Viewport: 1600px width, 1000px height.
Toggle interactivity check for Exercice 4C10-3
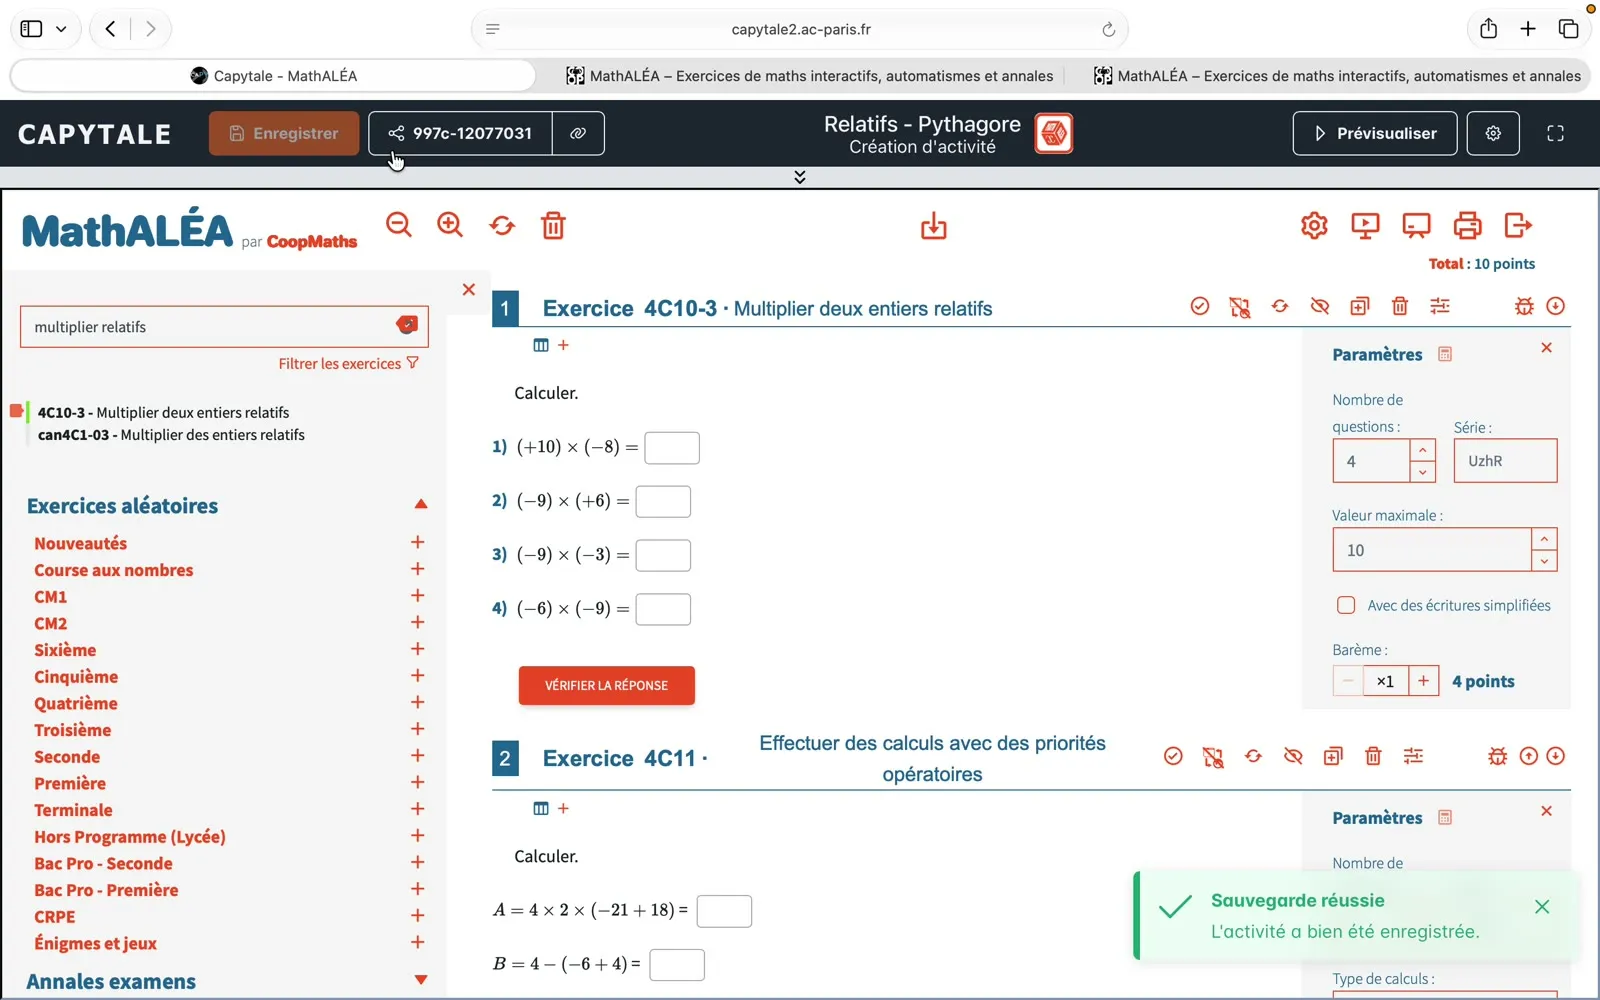pyautogui.click(x=1200, y=306)
